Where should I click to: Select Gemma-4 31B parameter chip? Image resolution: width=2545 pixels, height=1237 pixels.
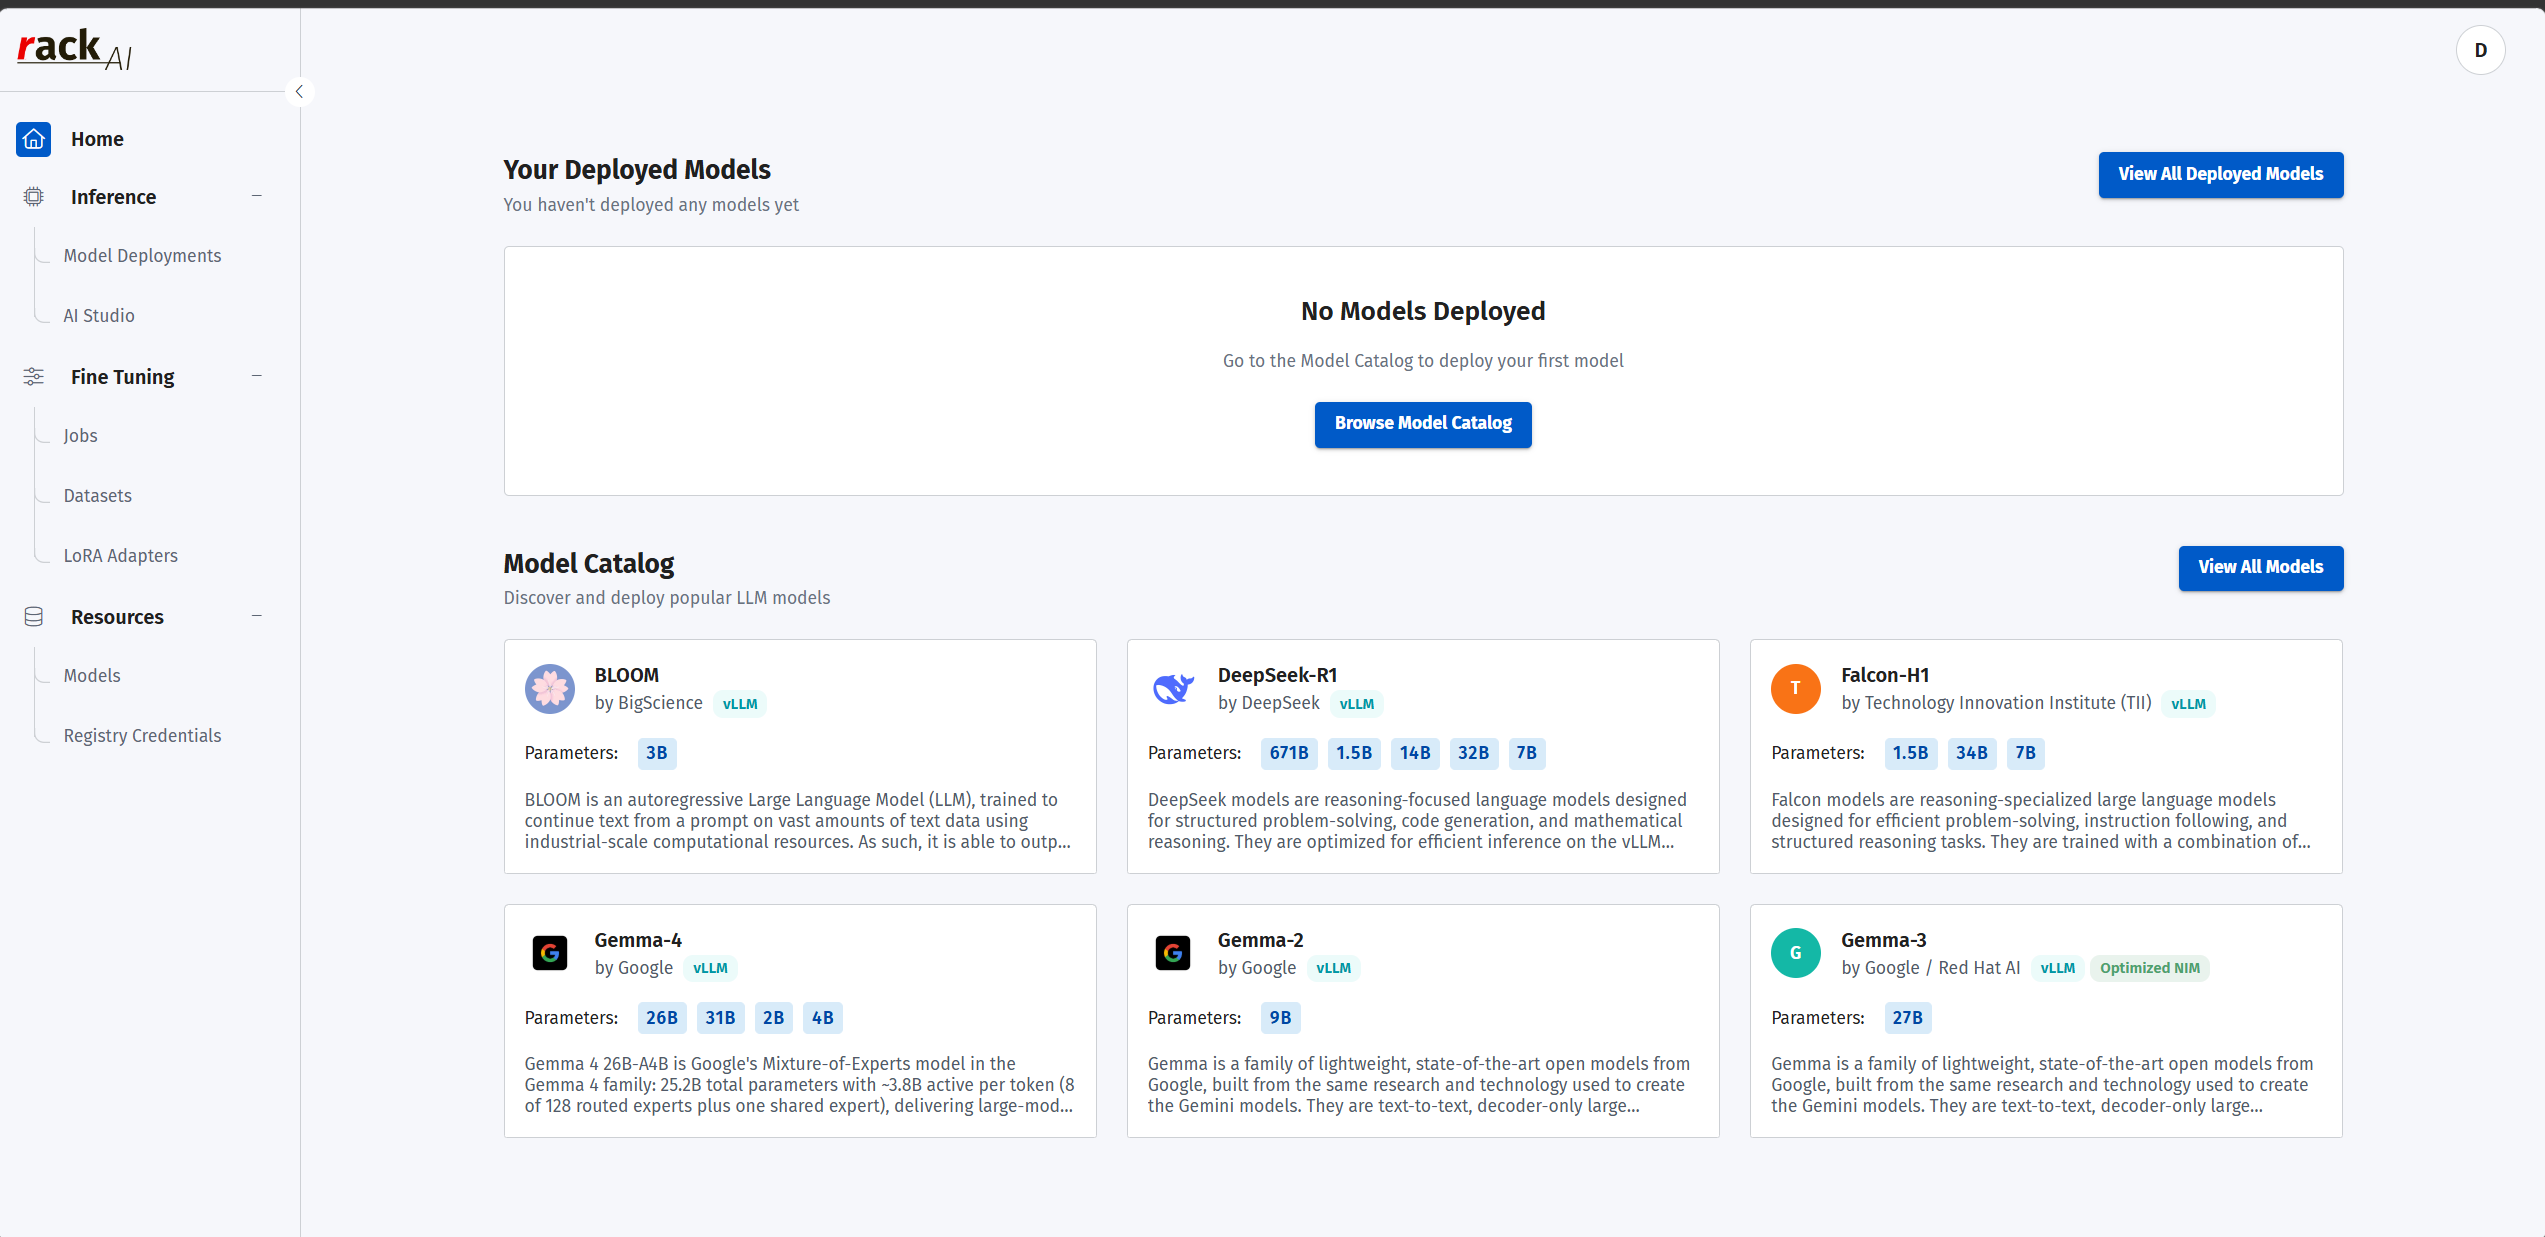point(720,1018)
